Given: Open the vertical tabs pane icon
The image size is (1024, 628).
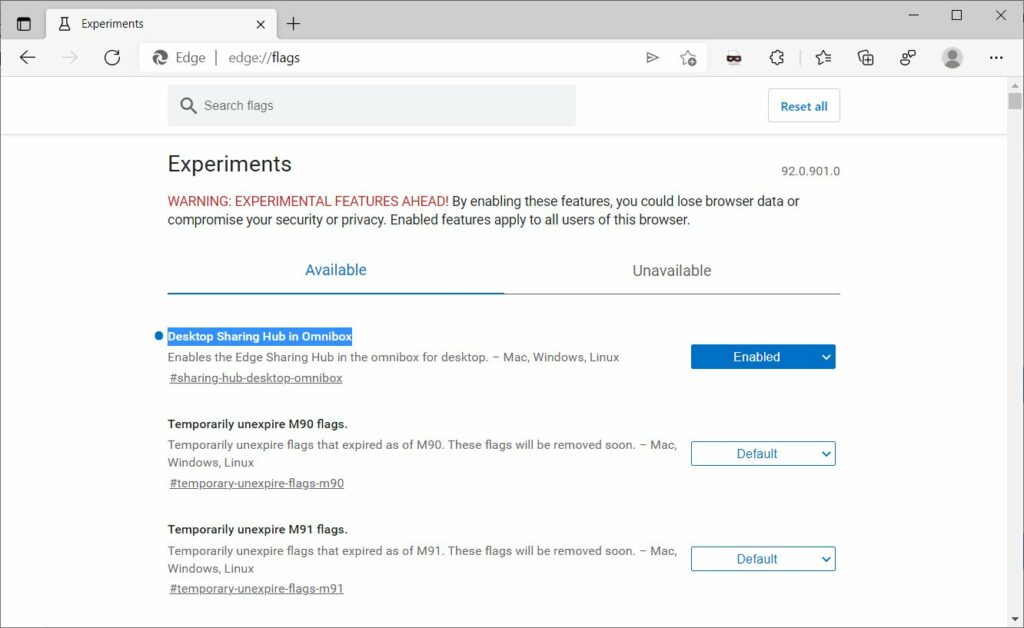Looking at the screenshot, I should (x=24, y=24).
